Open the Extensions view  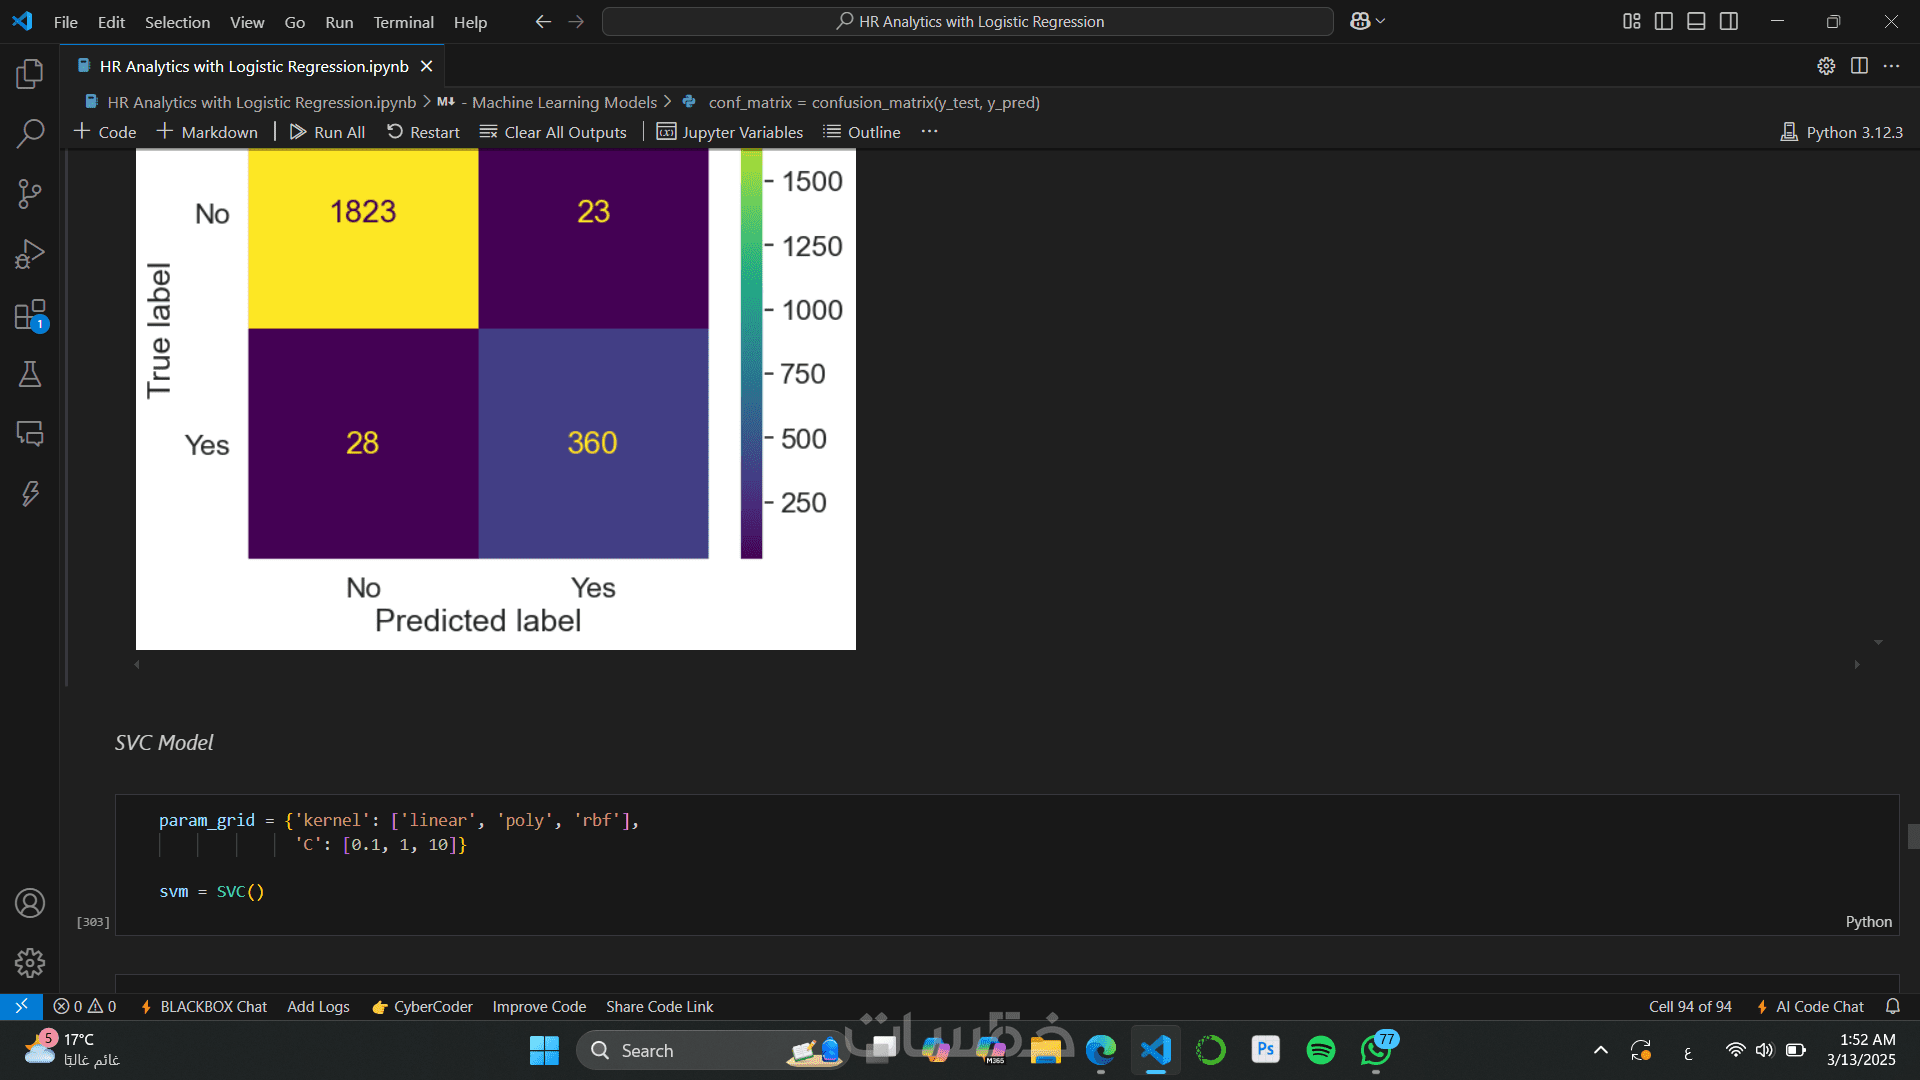tap(30, 315)
